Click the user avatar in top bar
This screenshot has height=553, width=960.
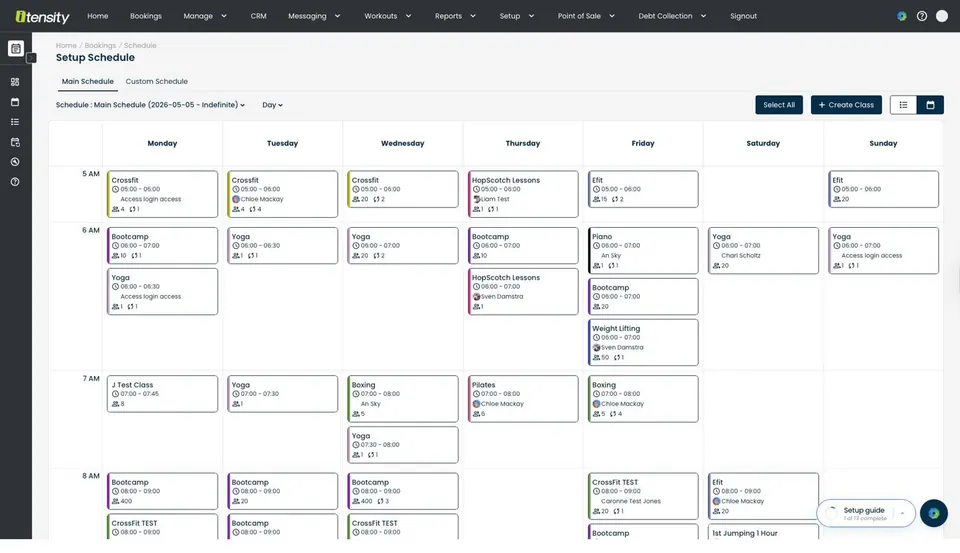(x=942, y=17)
